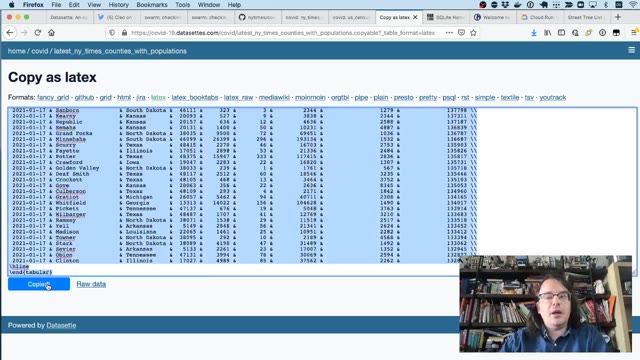Choose rst format
Viewport: 640px width, 360px height.
click(465, 98)
